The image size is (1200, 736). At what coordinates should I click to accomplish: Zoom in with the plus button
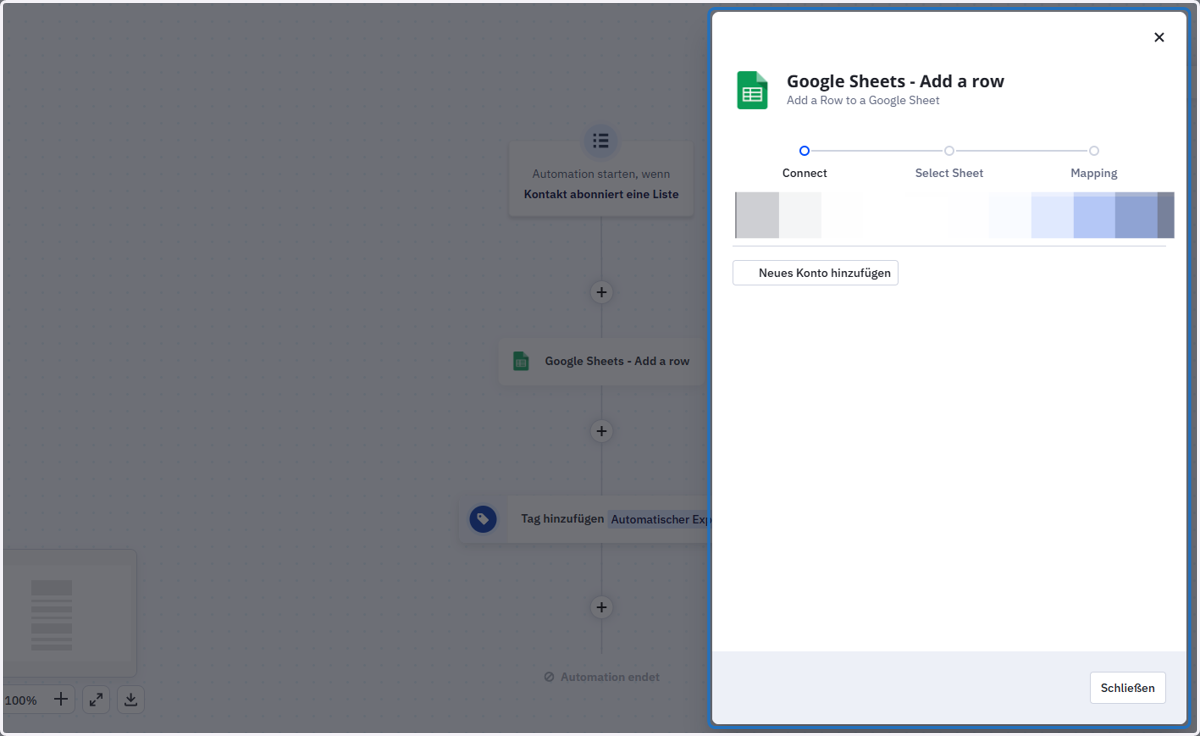click(61, 699)
